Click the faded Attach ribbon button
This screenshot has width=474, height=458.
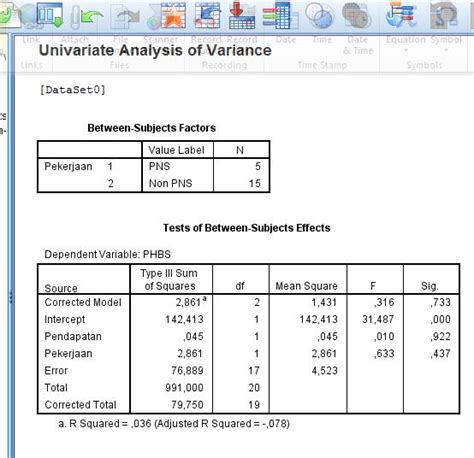pos(75,40)
